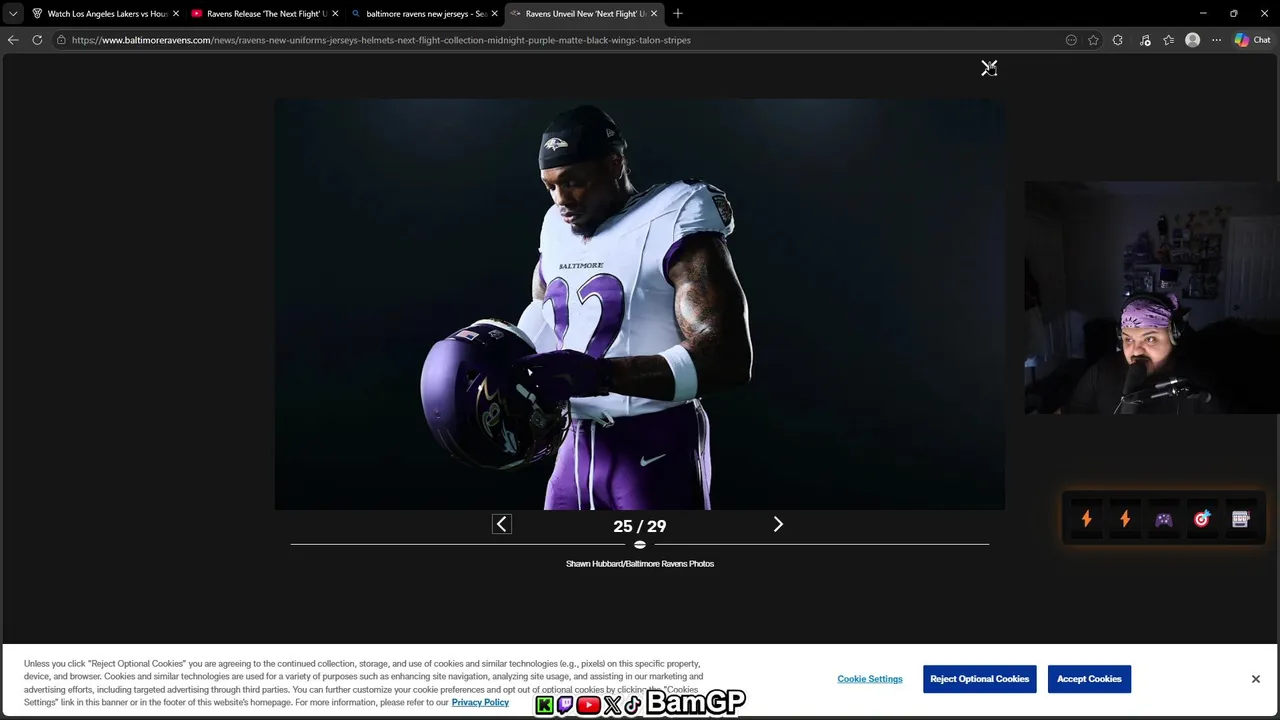Advance to the next gallery photo
The image size is (1280, 720).
[x=778, y=524]
